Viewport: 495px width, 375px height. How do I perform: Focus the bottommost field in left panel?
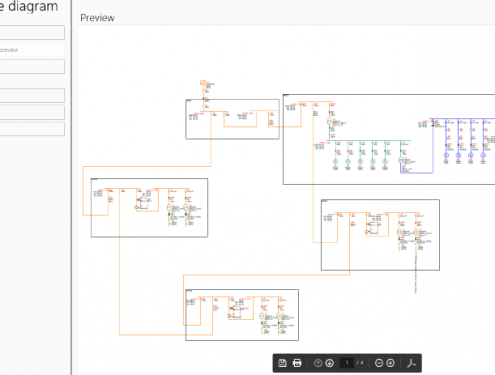(x=32, y=129)
